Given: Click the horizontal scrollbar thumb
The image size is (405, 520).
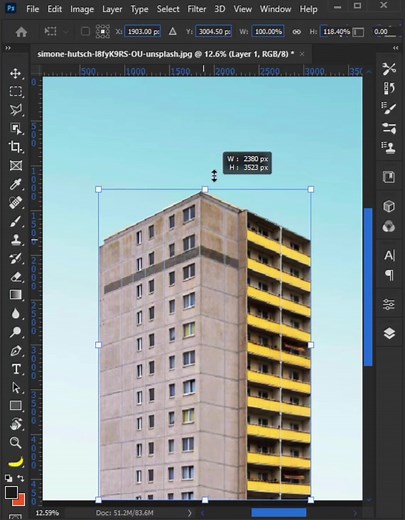Looking at the screenshot, I should tap(279, 512).
